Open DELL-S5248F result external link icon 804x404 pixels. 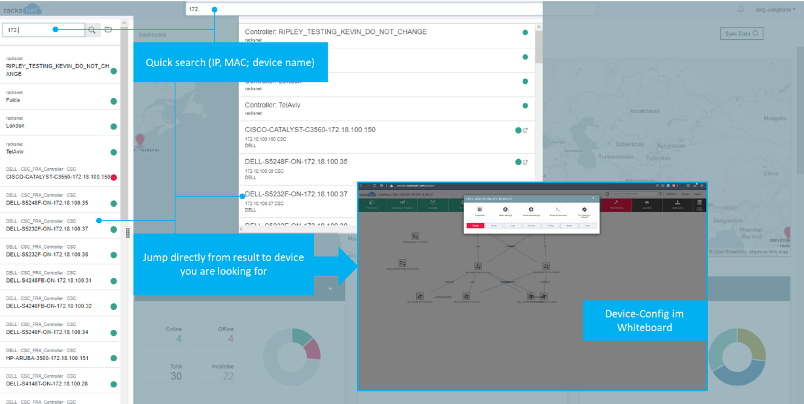pyautogui.click(x=525, y=162)
